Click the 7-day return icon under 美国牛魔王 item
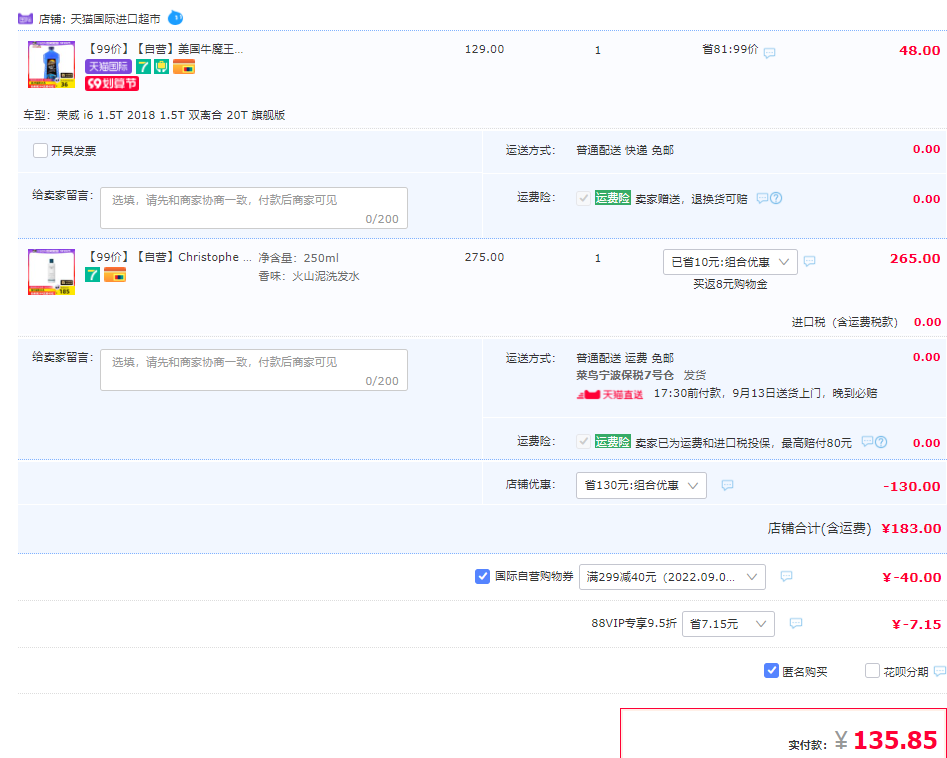This screenshot has height=758, width=947. coord(143,66)
